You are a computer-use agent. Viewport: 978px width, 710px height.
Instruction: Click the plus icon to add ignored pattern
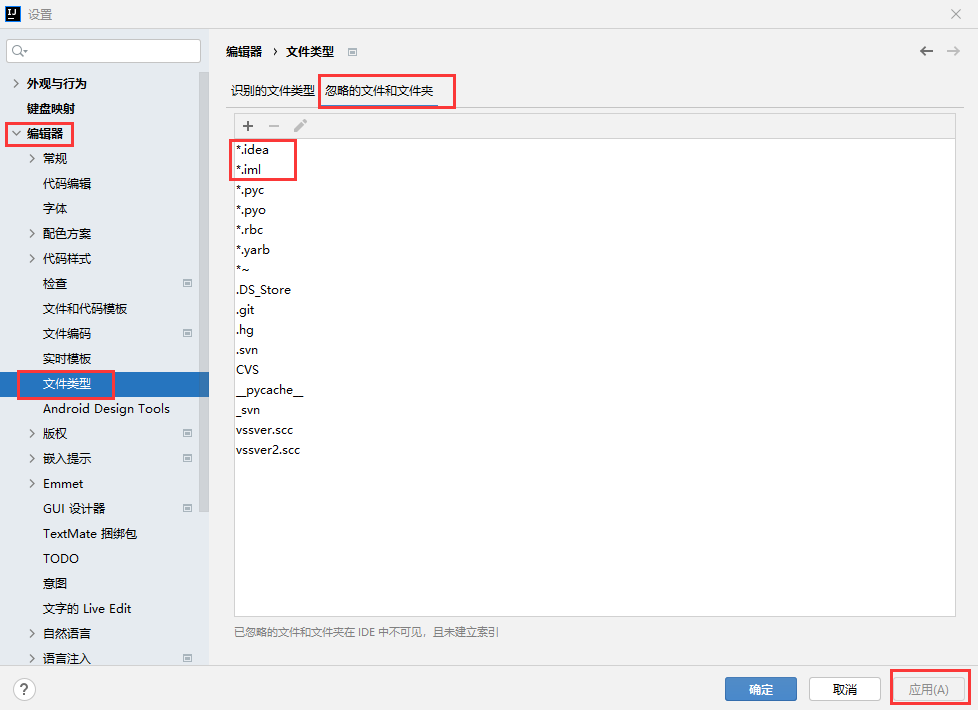tap(248, 126)
